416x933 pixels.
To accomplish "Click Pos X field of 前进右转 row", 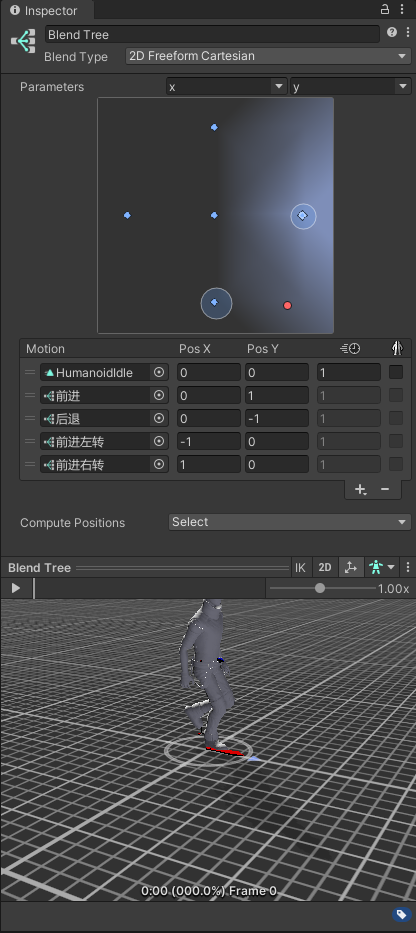I will (x=208, y=464).
